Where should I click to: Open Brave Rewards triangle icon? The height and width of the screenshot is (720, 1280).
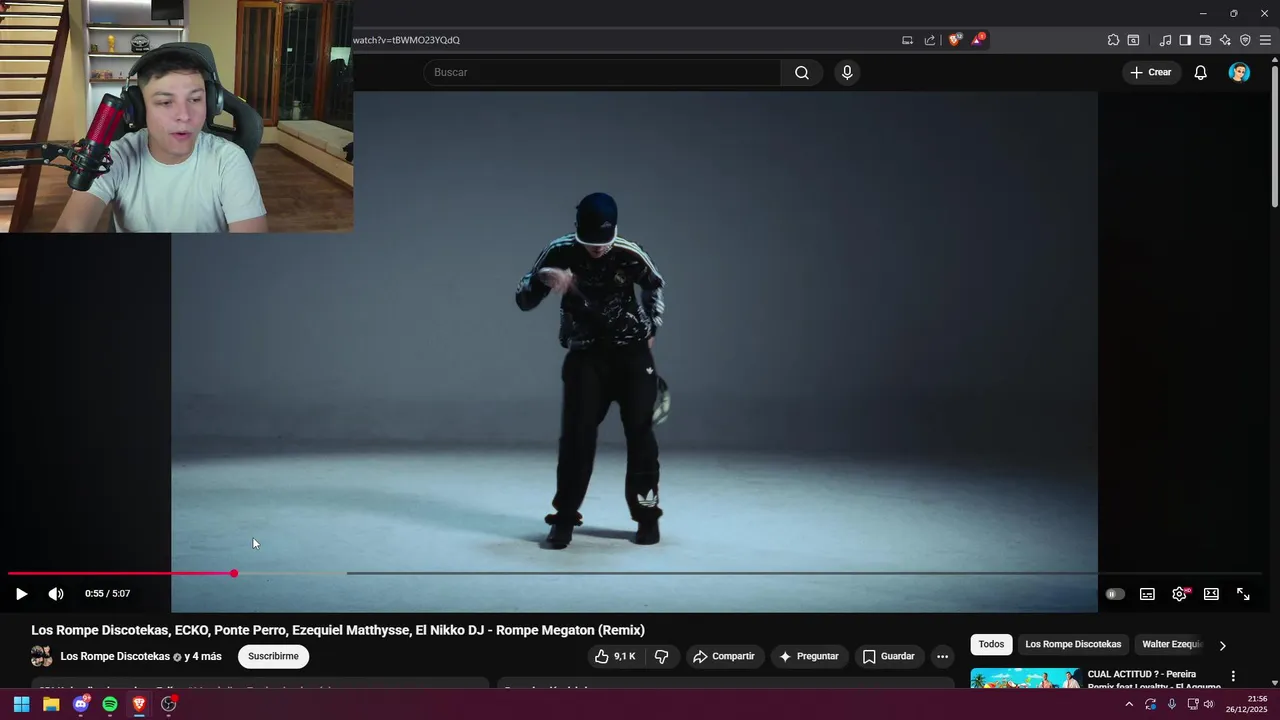coord(978,40)
